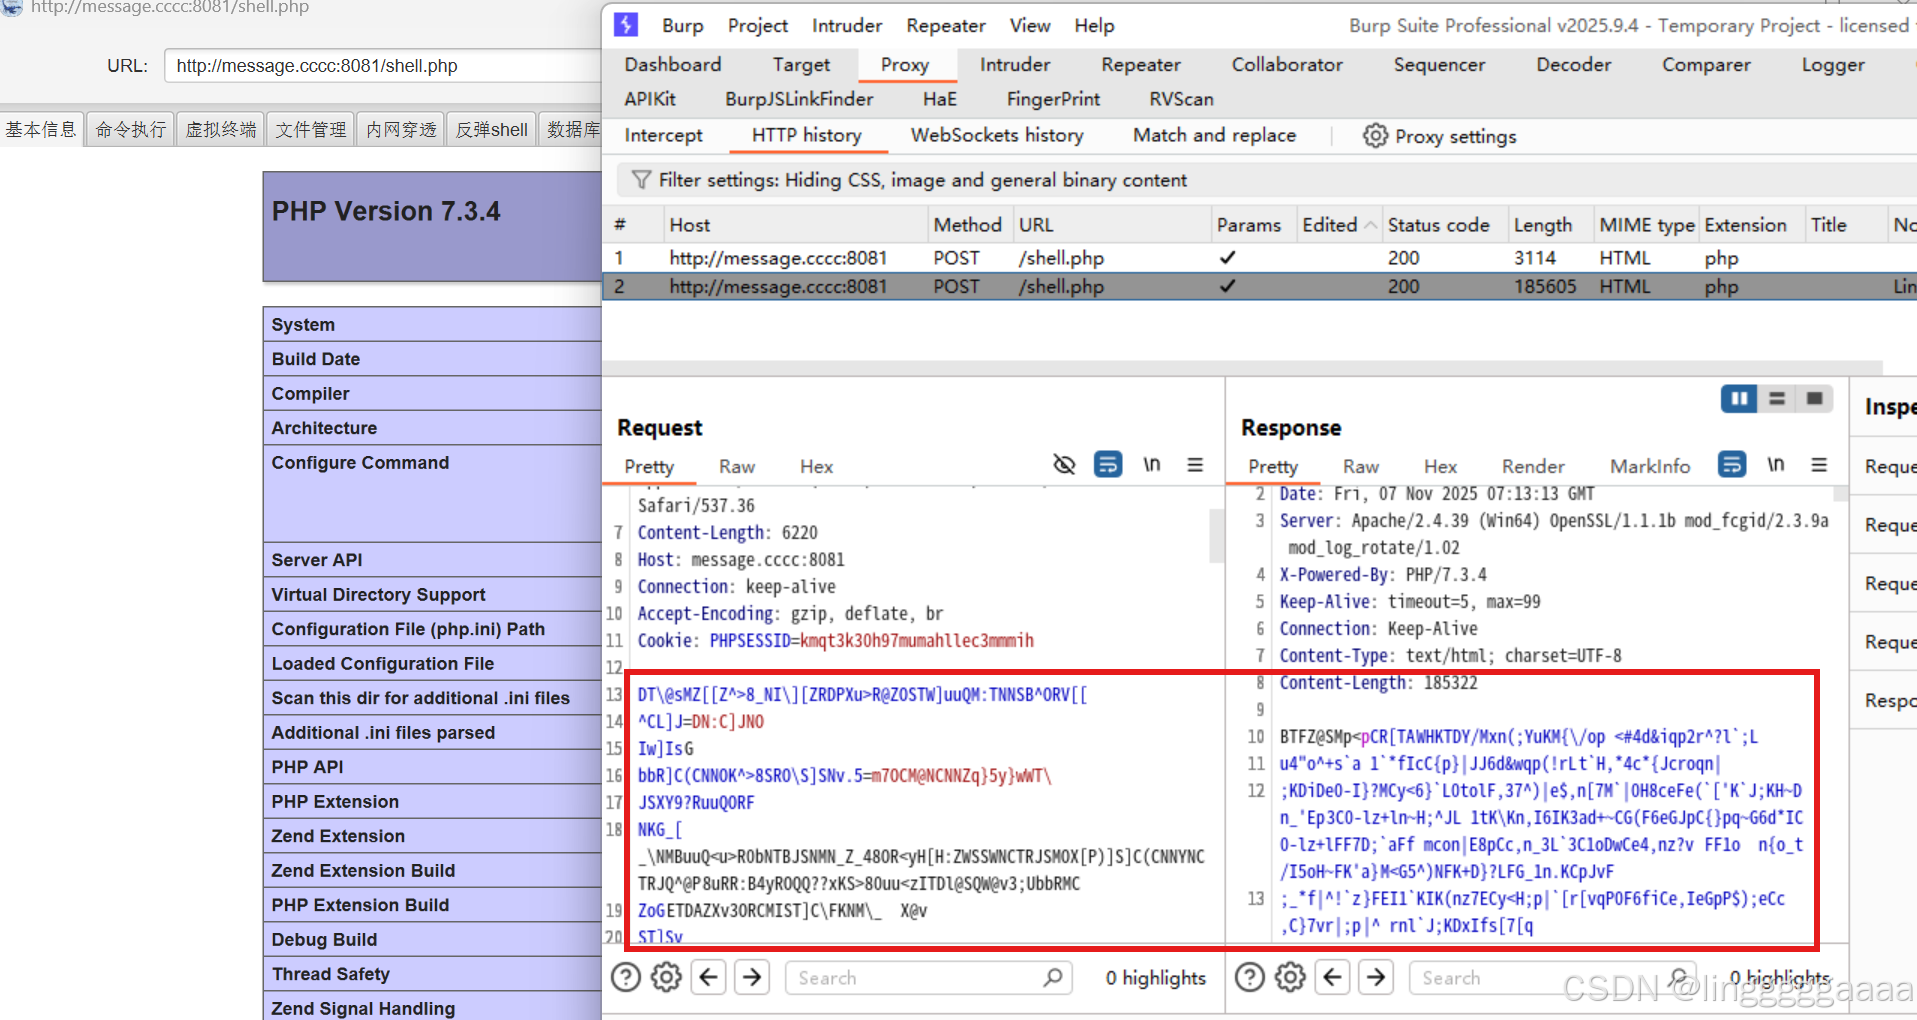Screen dimensions: 1917x1020
Task: Switch to the Intercept sub-tab
Action: tap(663, 135)
